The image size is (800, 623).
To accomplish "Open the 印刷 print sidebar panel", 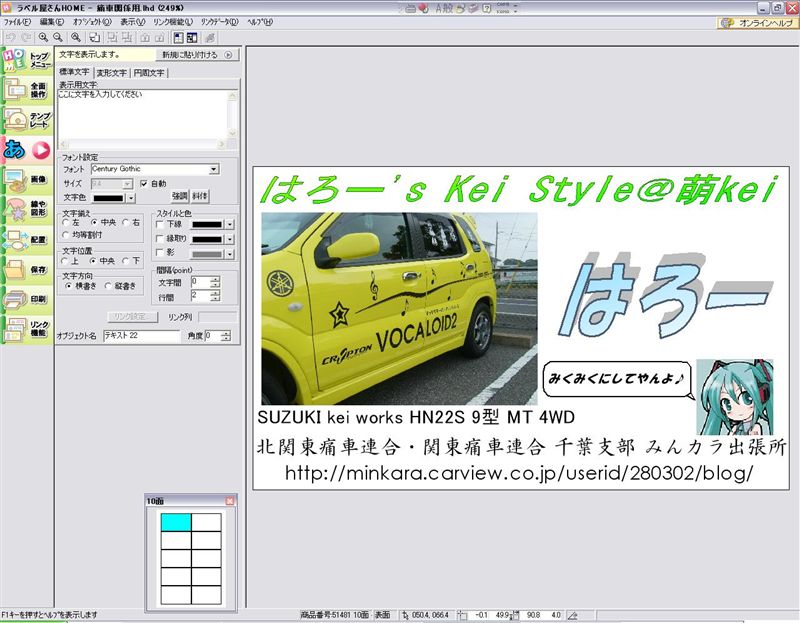I will pyautogui.click(x=27, y=298).
